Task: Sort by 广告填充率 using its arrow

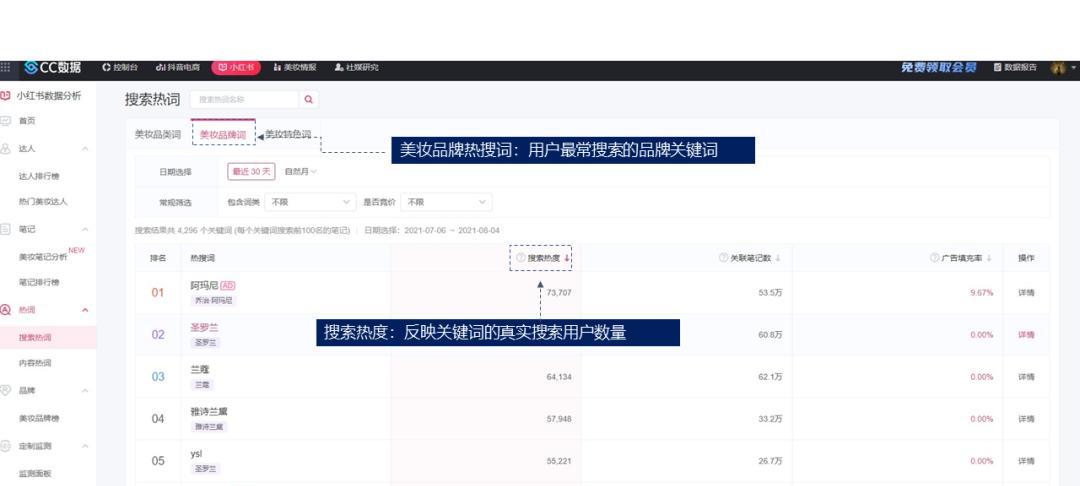Action: tap(989, 259)
